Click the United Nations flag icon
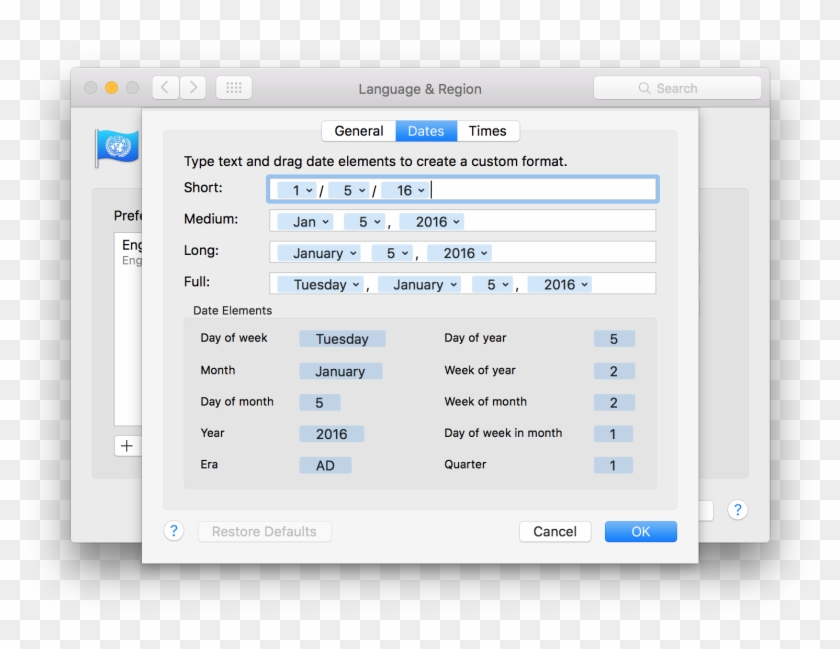The image size is (840, 649). tap(116, 147)
